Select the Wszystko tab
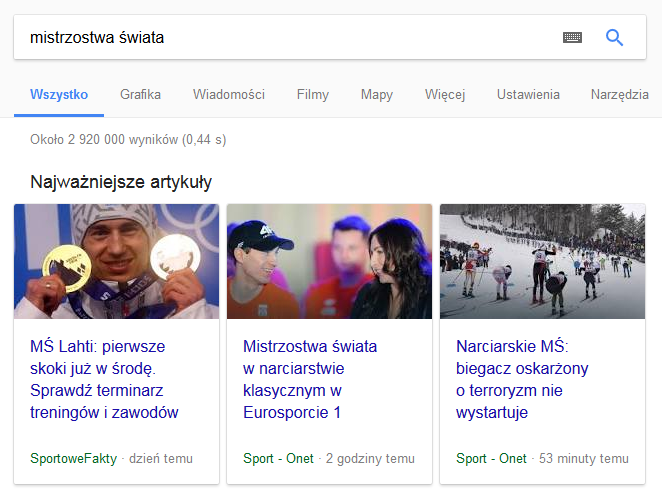The width and height of the screenshot is (662, 491). (59, 95)
